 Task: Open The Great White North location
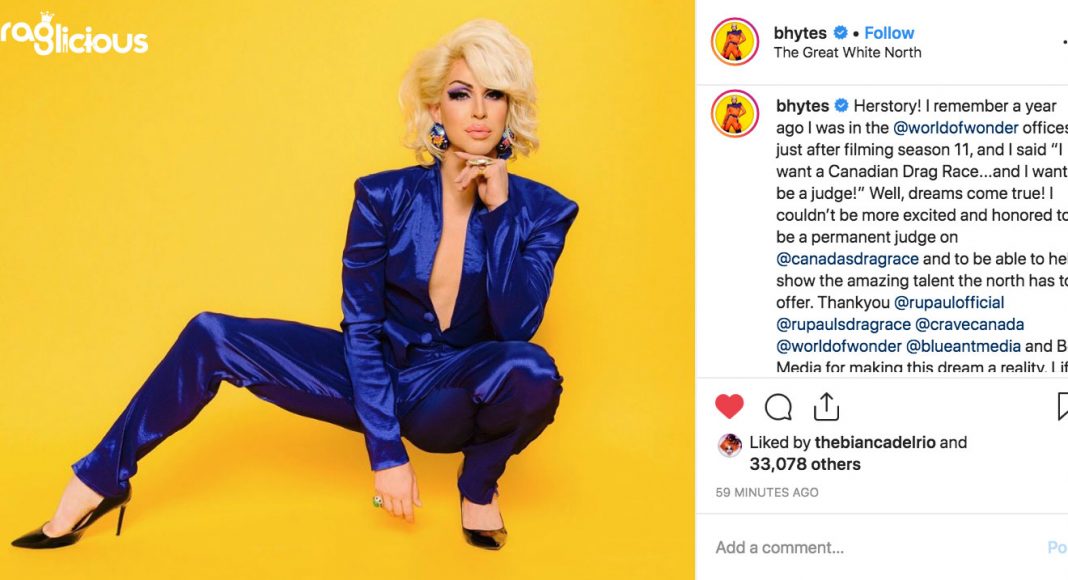point(847,52)
